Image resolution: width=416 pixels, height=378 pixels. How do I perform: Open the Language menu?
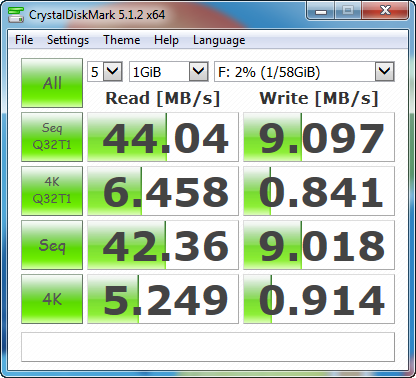click(219, 40)
